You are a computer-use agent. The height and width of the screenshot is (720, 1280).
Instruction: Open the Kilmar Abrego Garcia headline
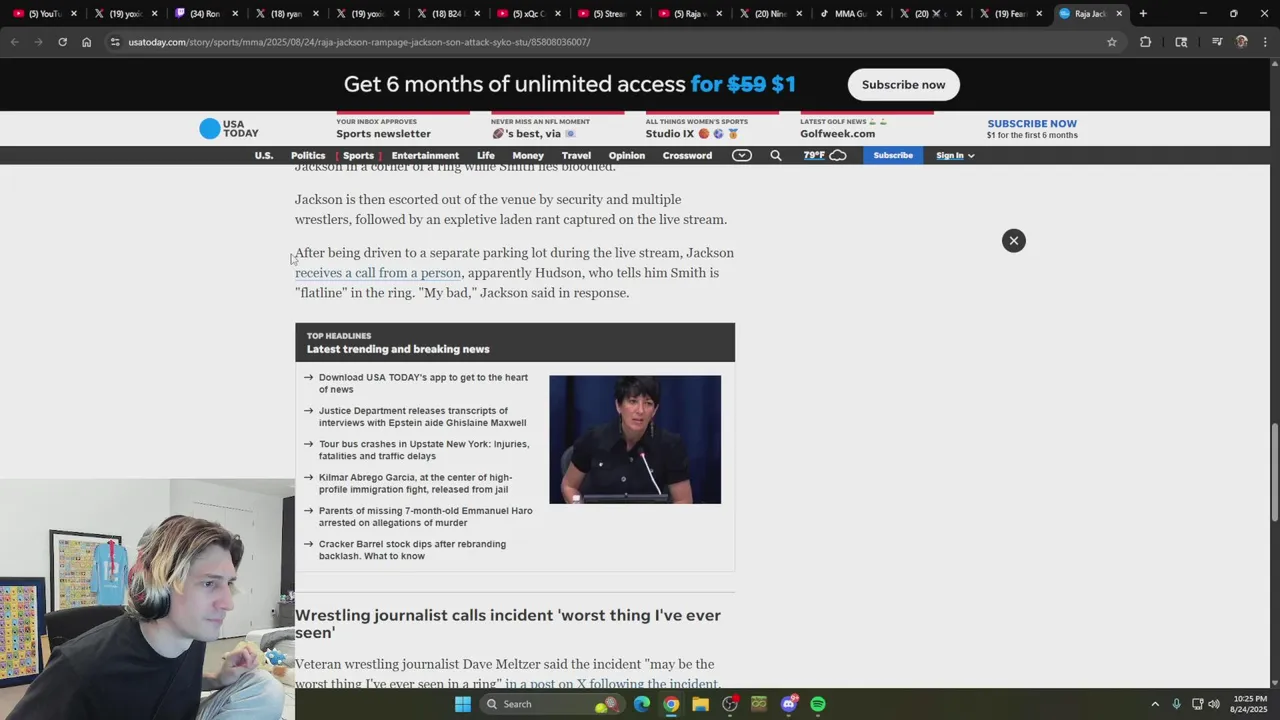415,483
